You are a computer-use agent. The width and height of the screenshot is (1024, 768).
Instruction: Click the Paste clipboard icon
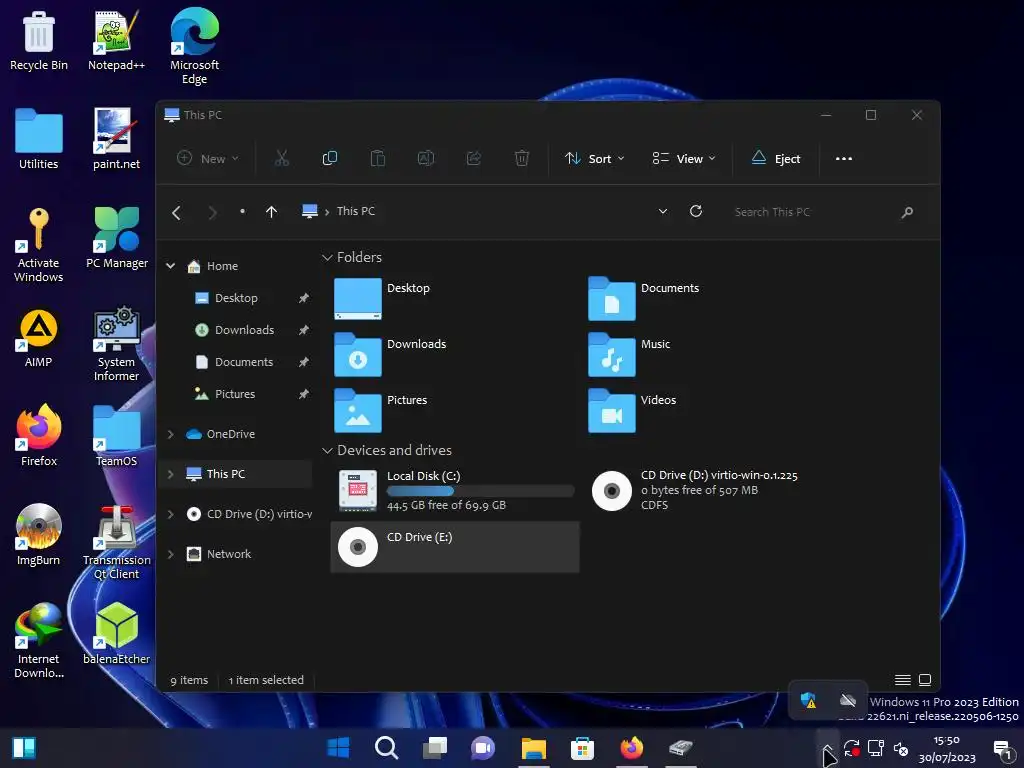click(x=377, y=158)
